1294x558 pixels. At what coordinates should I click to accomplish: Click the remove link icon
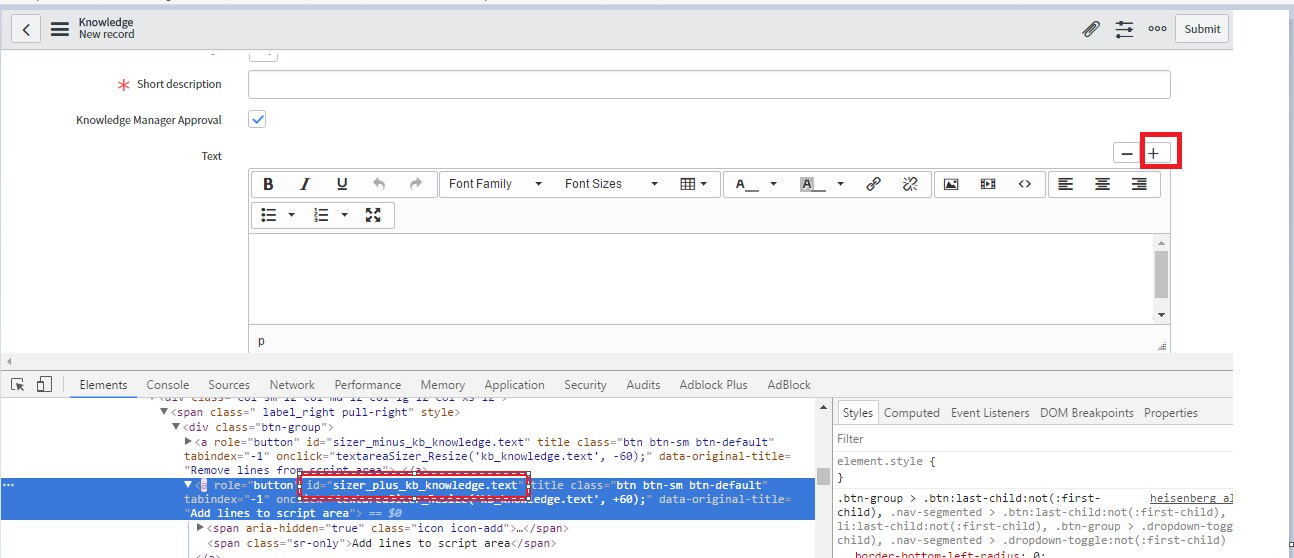point(910,184)
